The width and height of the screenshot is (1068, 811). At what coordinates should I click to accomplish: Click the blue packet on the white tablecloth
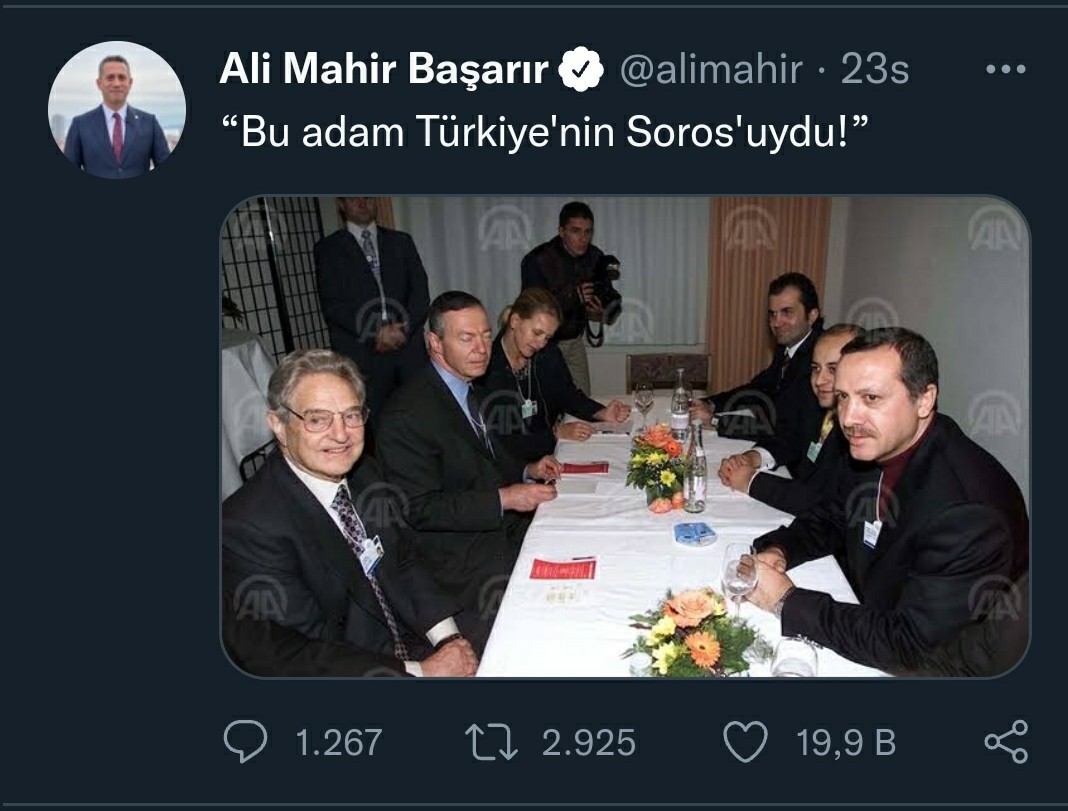coord(695,534)
